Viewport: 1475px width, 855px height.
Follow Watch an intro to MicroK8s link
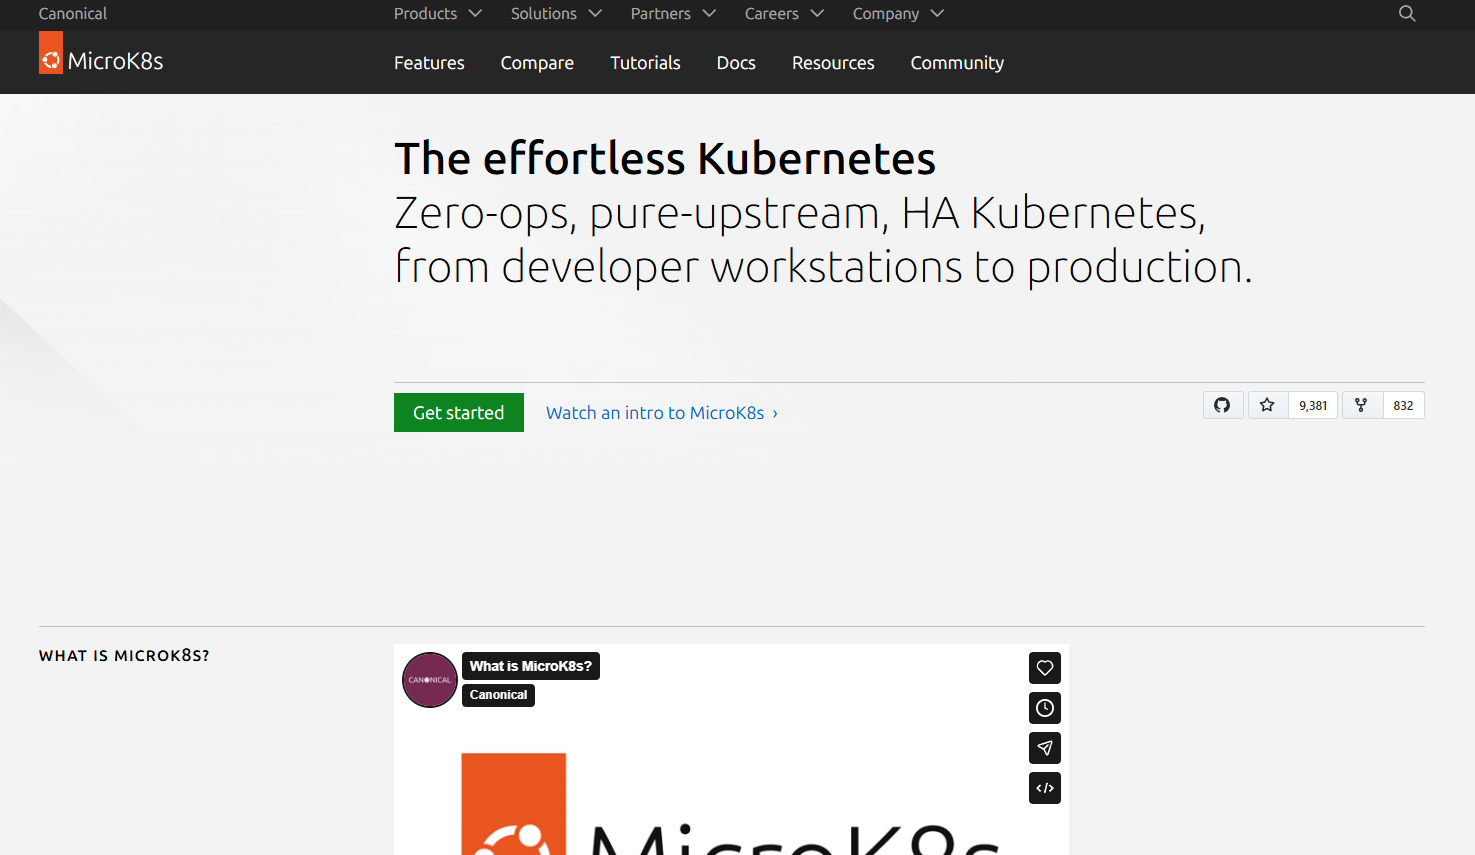point(662,413)
